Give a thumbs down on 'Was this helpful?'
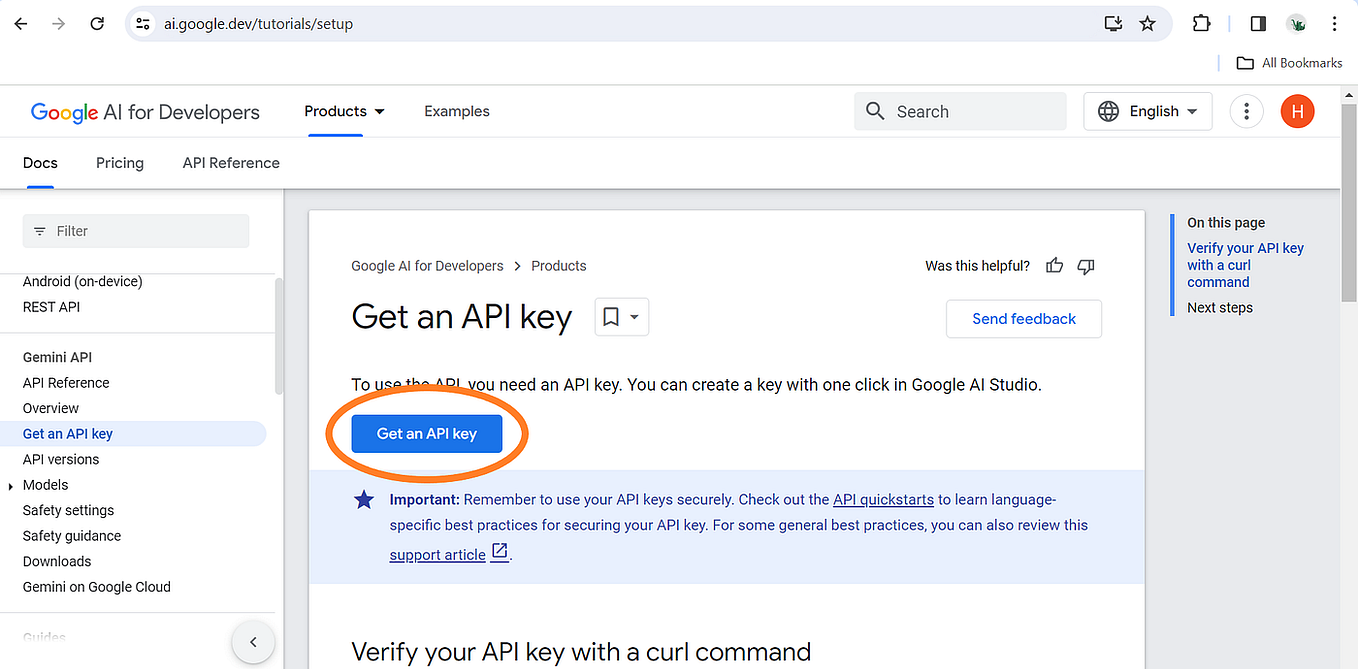The image size is (1358, 669). 1086,265
